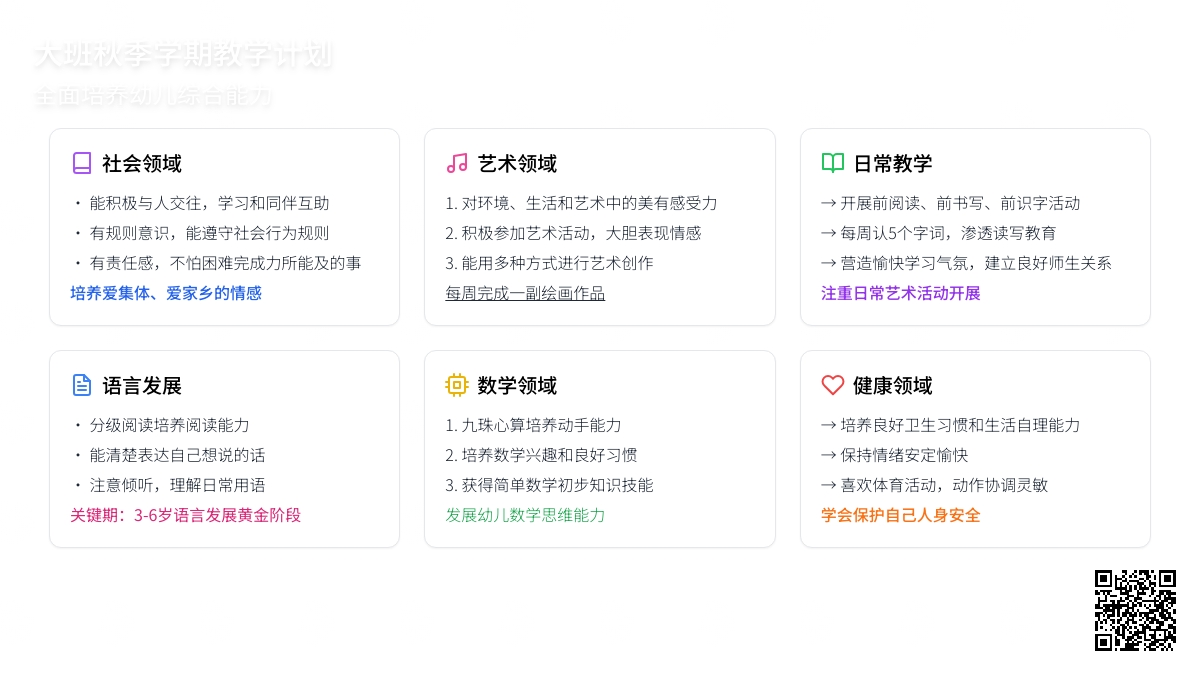This screenshot has width=1200, height=675.
Task: Click the 社会领域 card heading
Action: tap(142, 163)
